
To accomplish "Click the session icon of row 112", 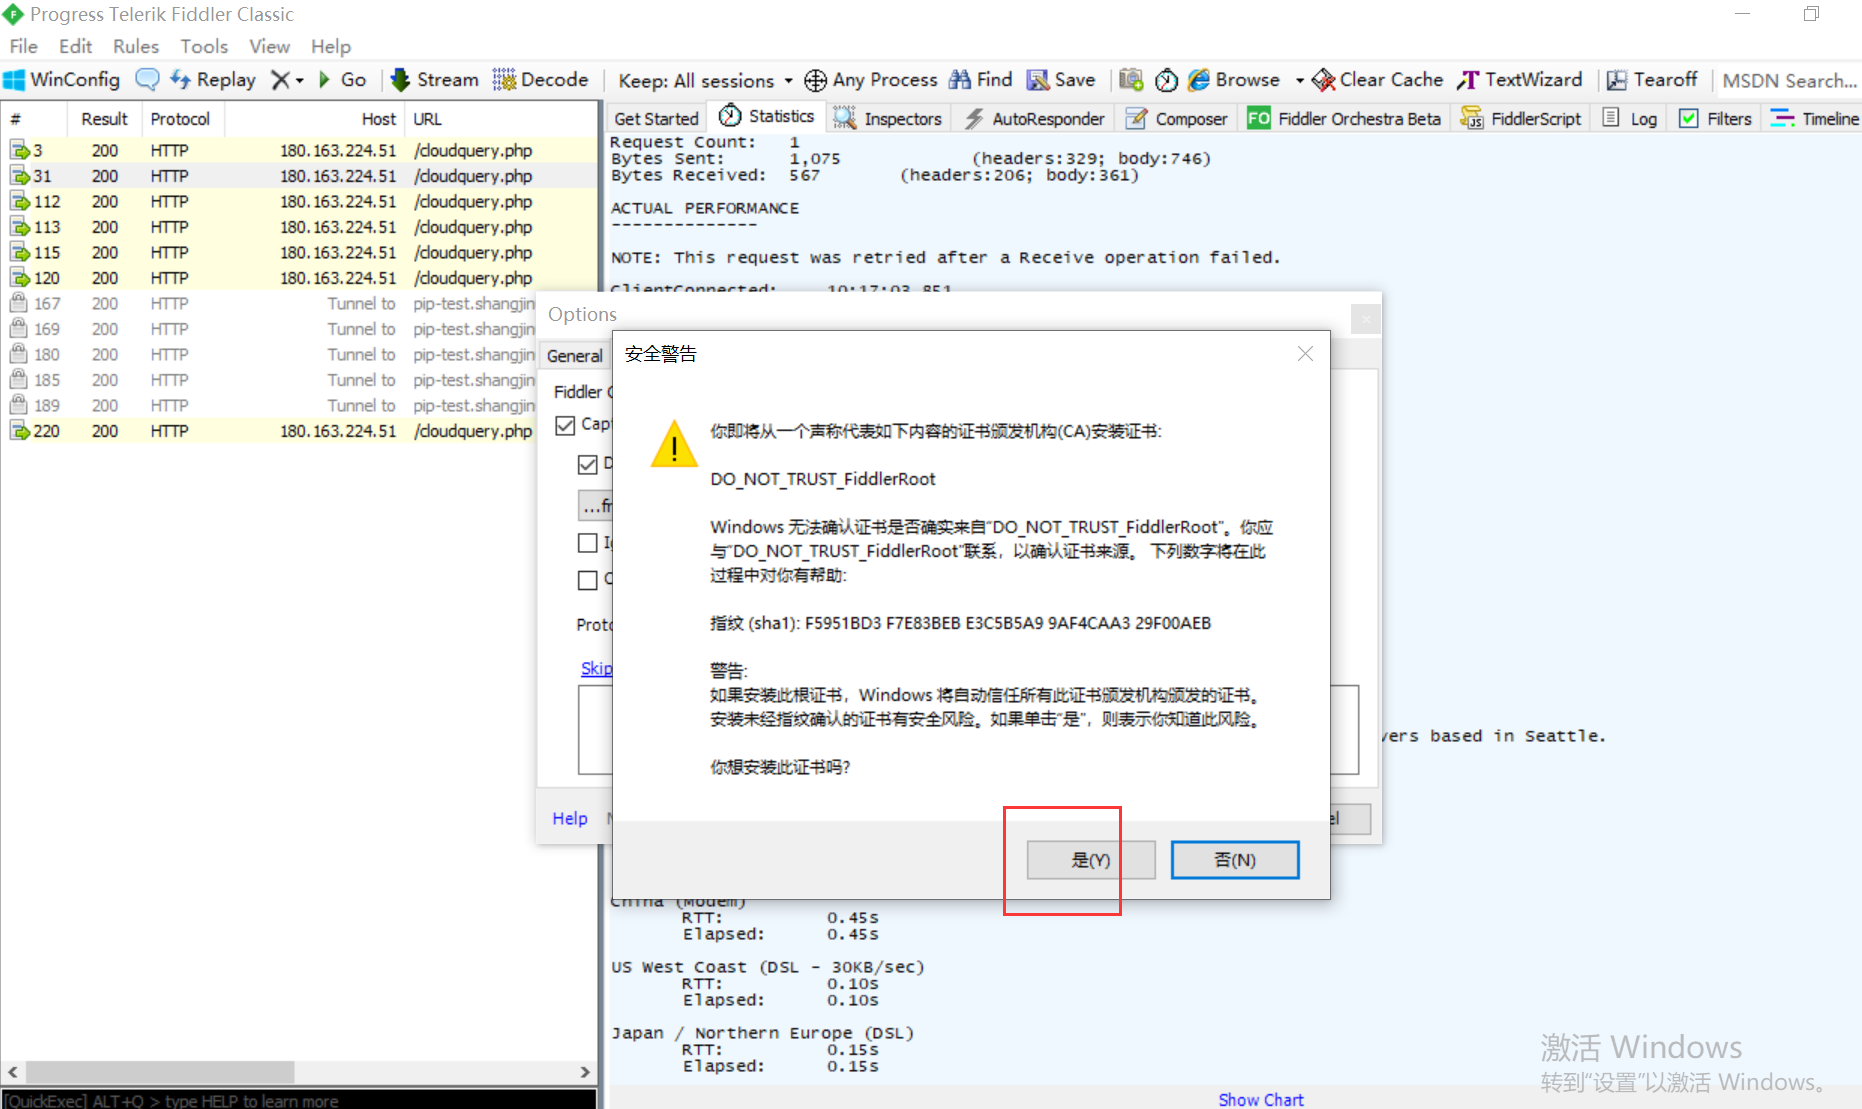I will [20, 202].
